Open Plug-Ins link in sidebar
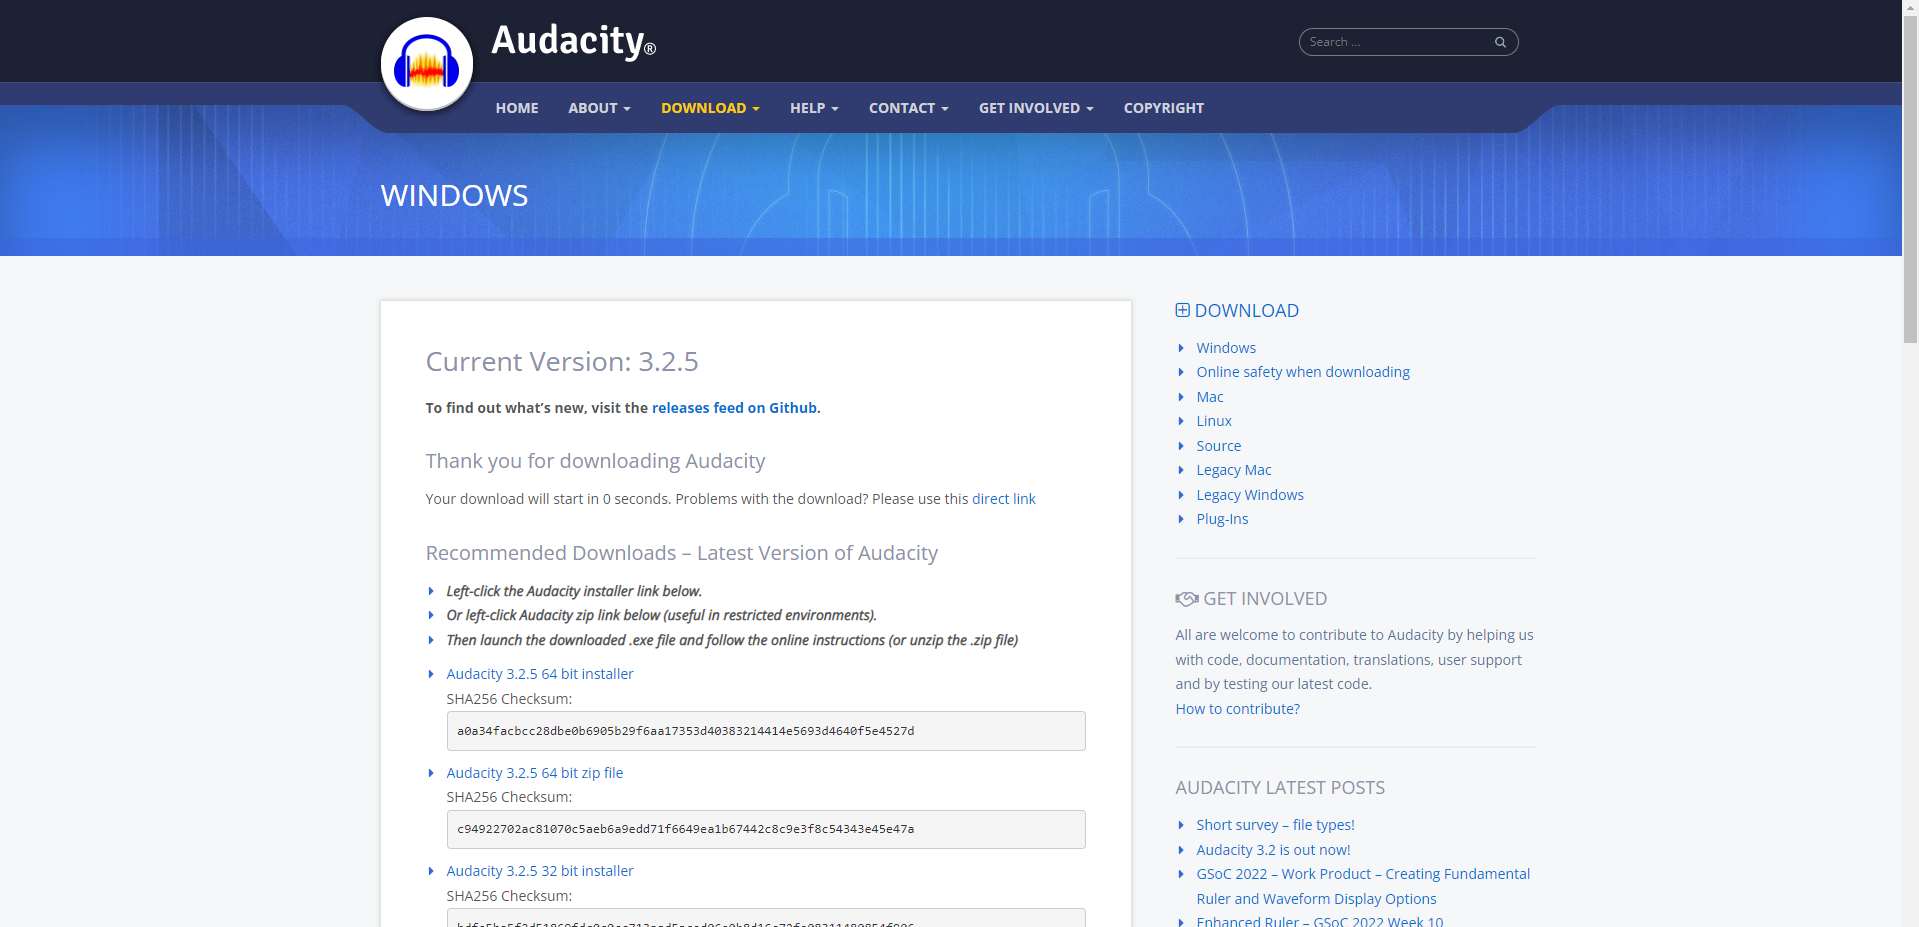Screen dimensions: 1919x927 tap(1222, 519)
